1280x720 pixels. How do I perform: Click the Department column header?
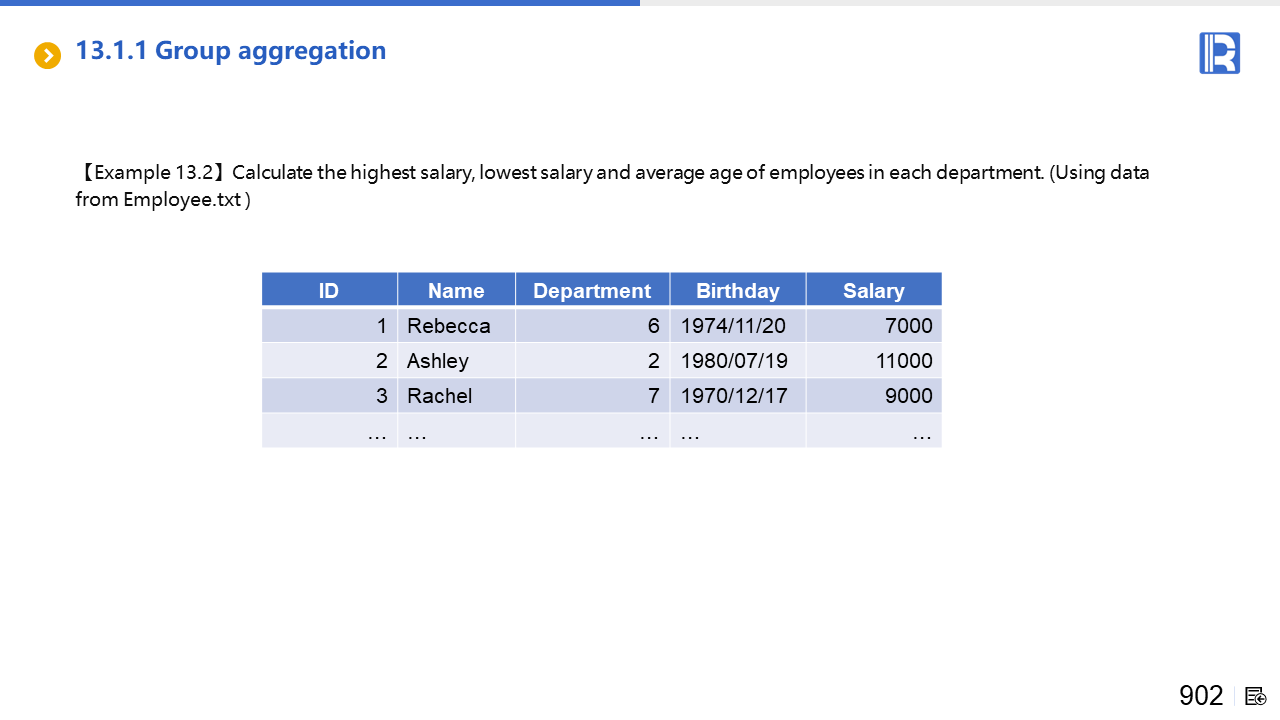(592, 290)
